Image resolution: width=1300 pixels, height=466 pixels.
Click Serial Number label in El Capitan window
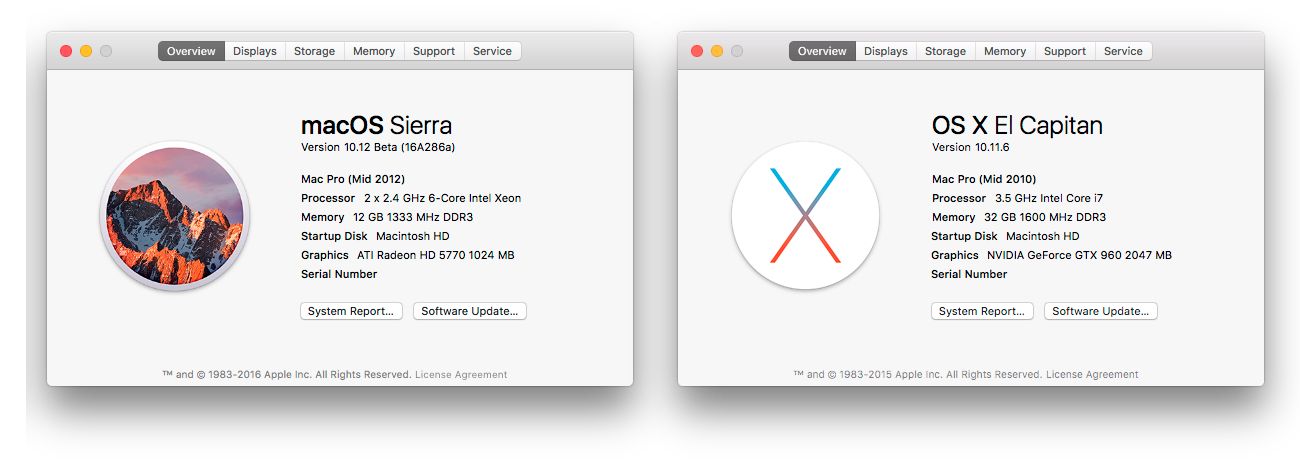(969, 274)
